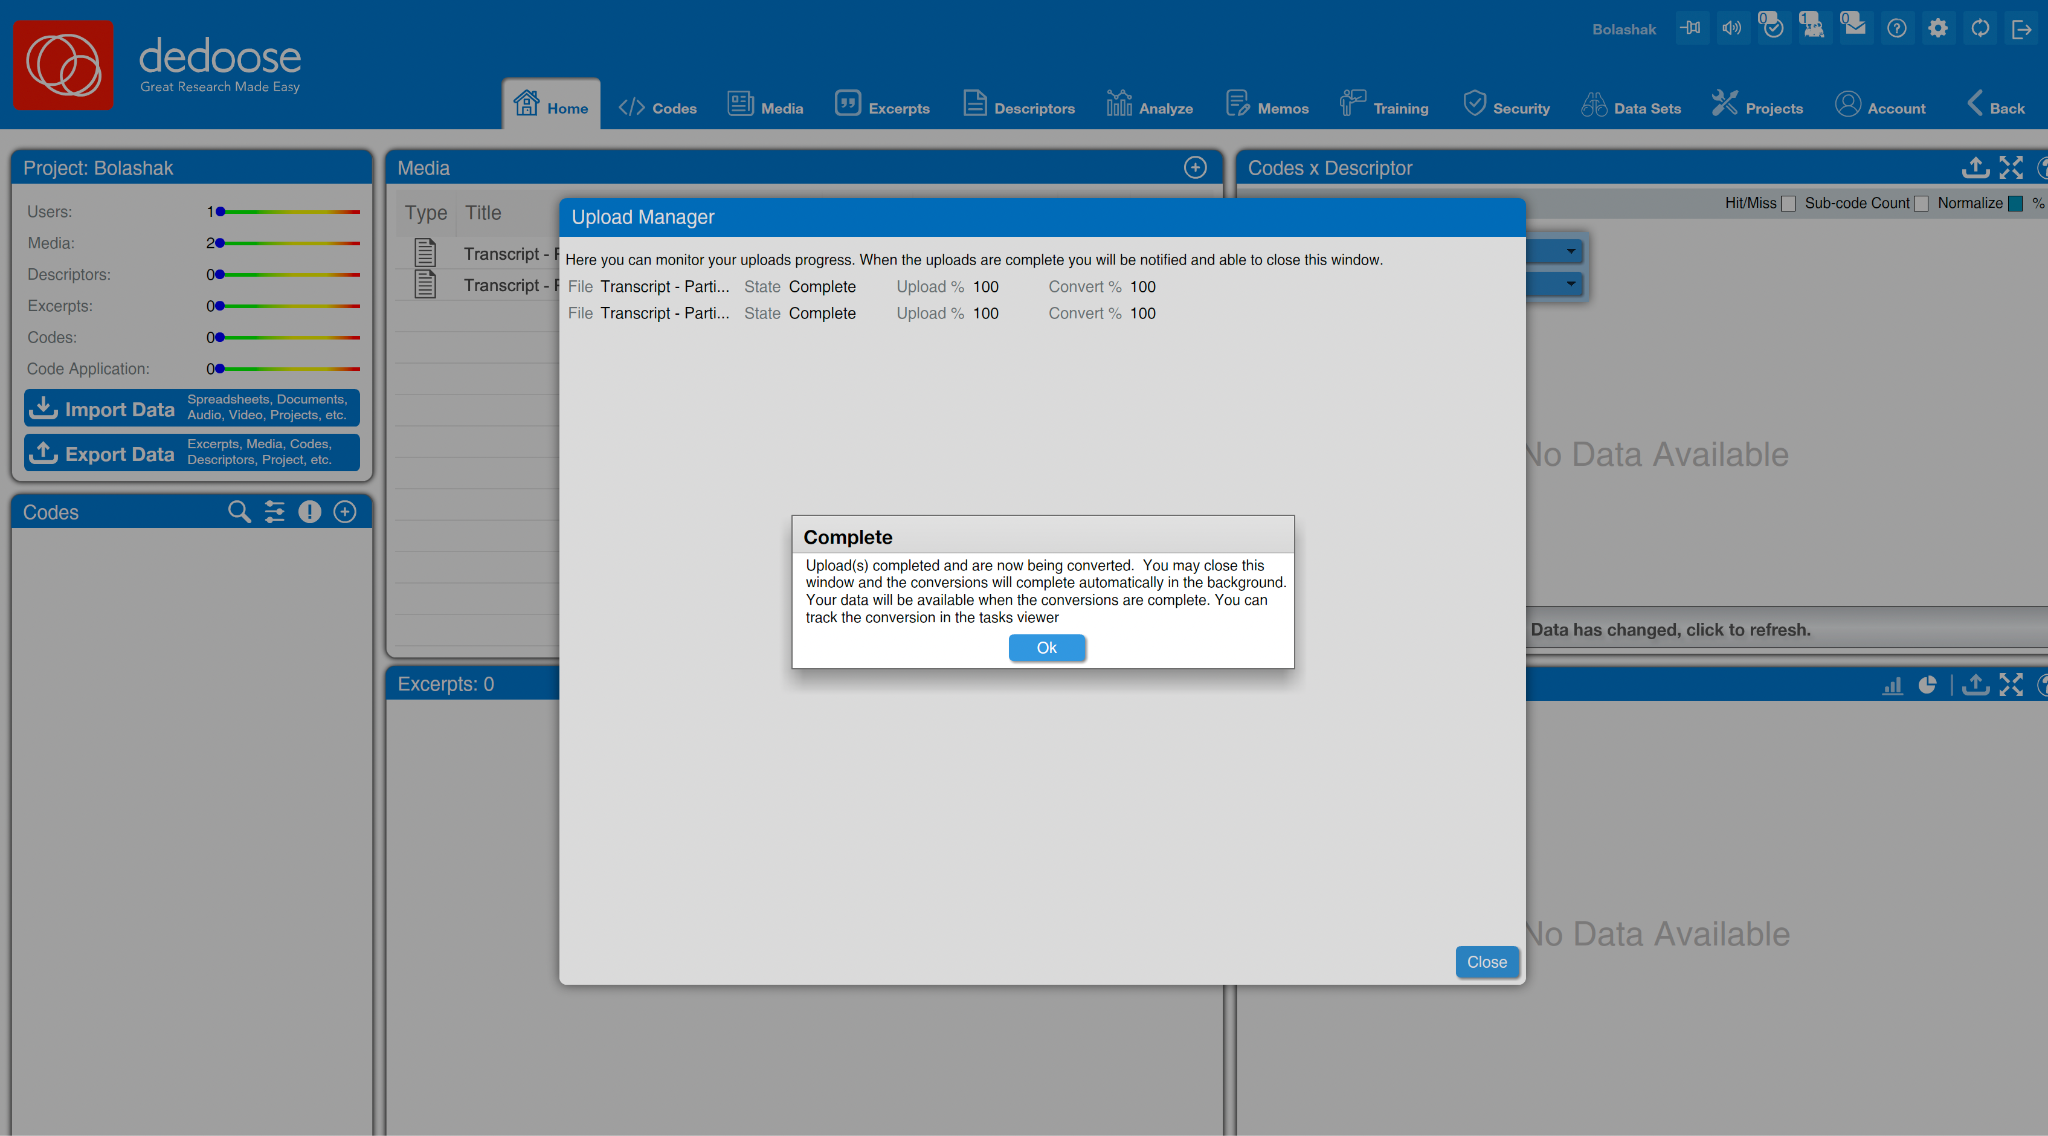Open the settings gear icon
The width and height of the screenshot is (2048, 1136).
(1938, 28)
